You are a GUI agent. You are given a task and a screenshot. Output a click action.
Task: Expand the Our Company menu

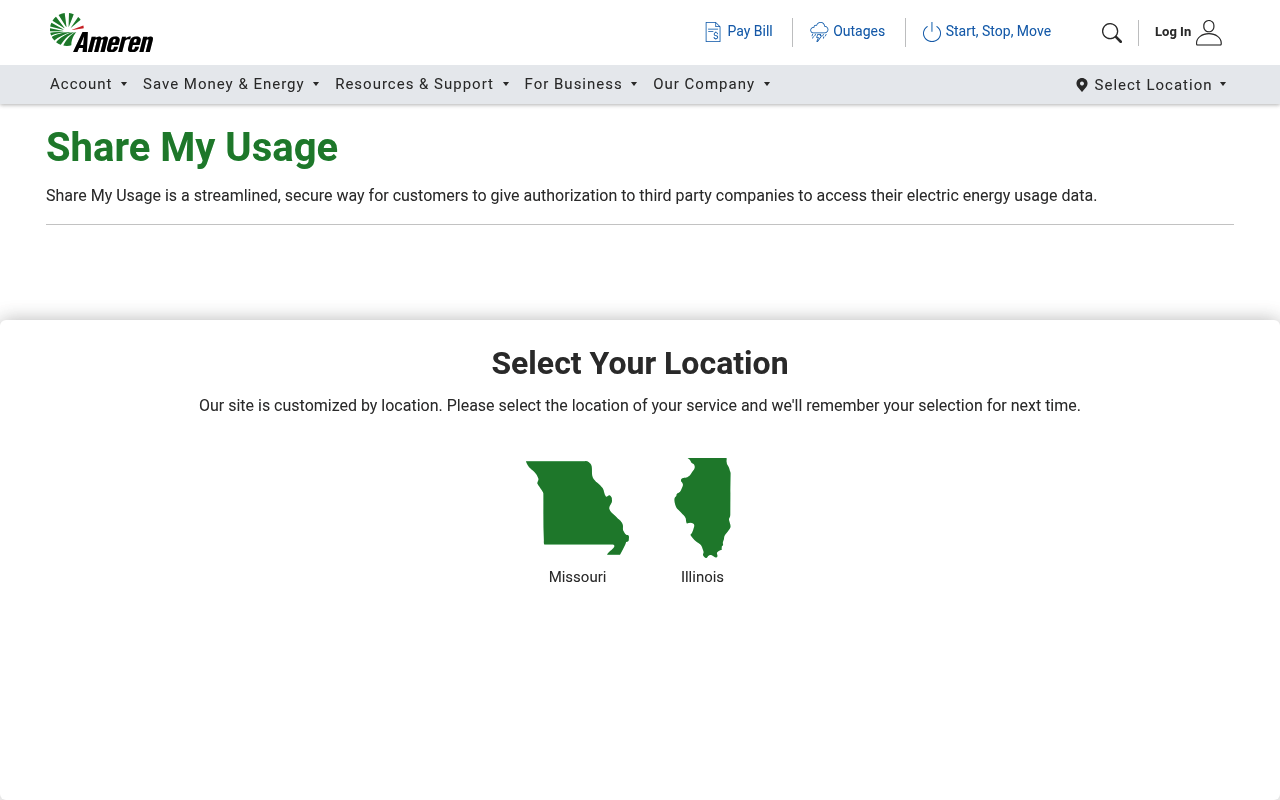712,84
